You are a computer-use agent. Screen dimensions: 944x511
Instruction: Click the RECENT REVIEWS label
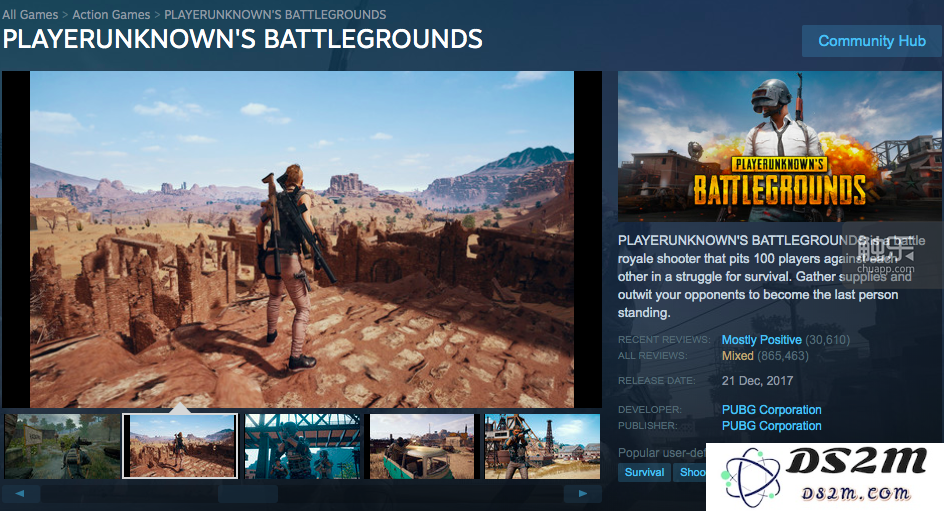664,339
